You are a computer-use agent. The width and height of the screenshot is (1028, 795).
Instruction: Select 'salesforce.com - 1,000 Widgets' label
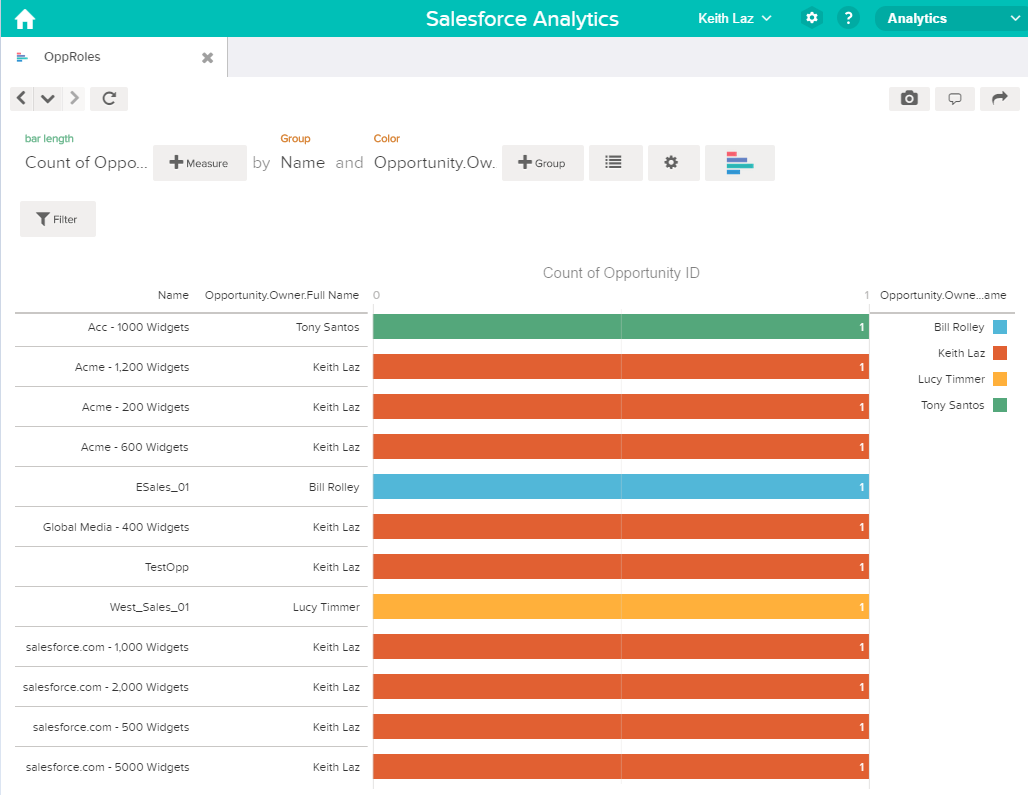(x=108, y=647)
